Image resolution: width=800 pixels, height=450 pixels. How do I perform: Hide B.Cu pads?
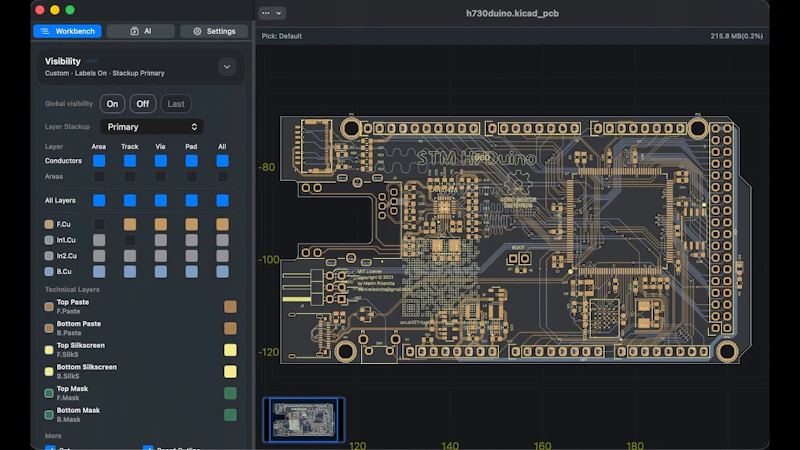pos(191,271)
